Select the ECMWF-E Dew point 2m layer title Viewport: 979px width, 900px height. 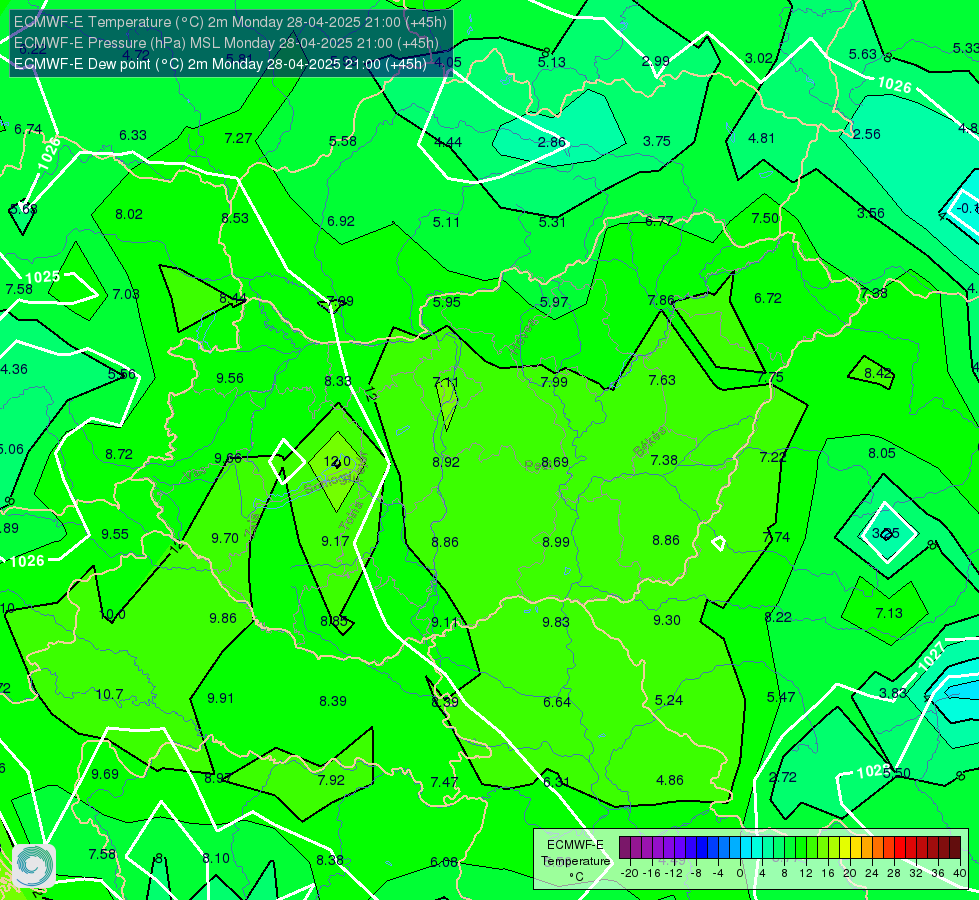point(220,64)
